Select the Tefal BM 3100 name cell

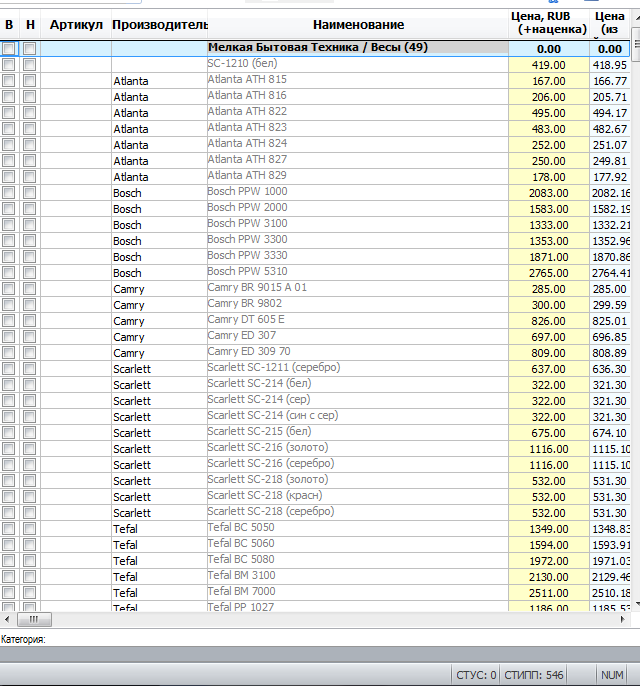[x=358, y=576]
